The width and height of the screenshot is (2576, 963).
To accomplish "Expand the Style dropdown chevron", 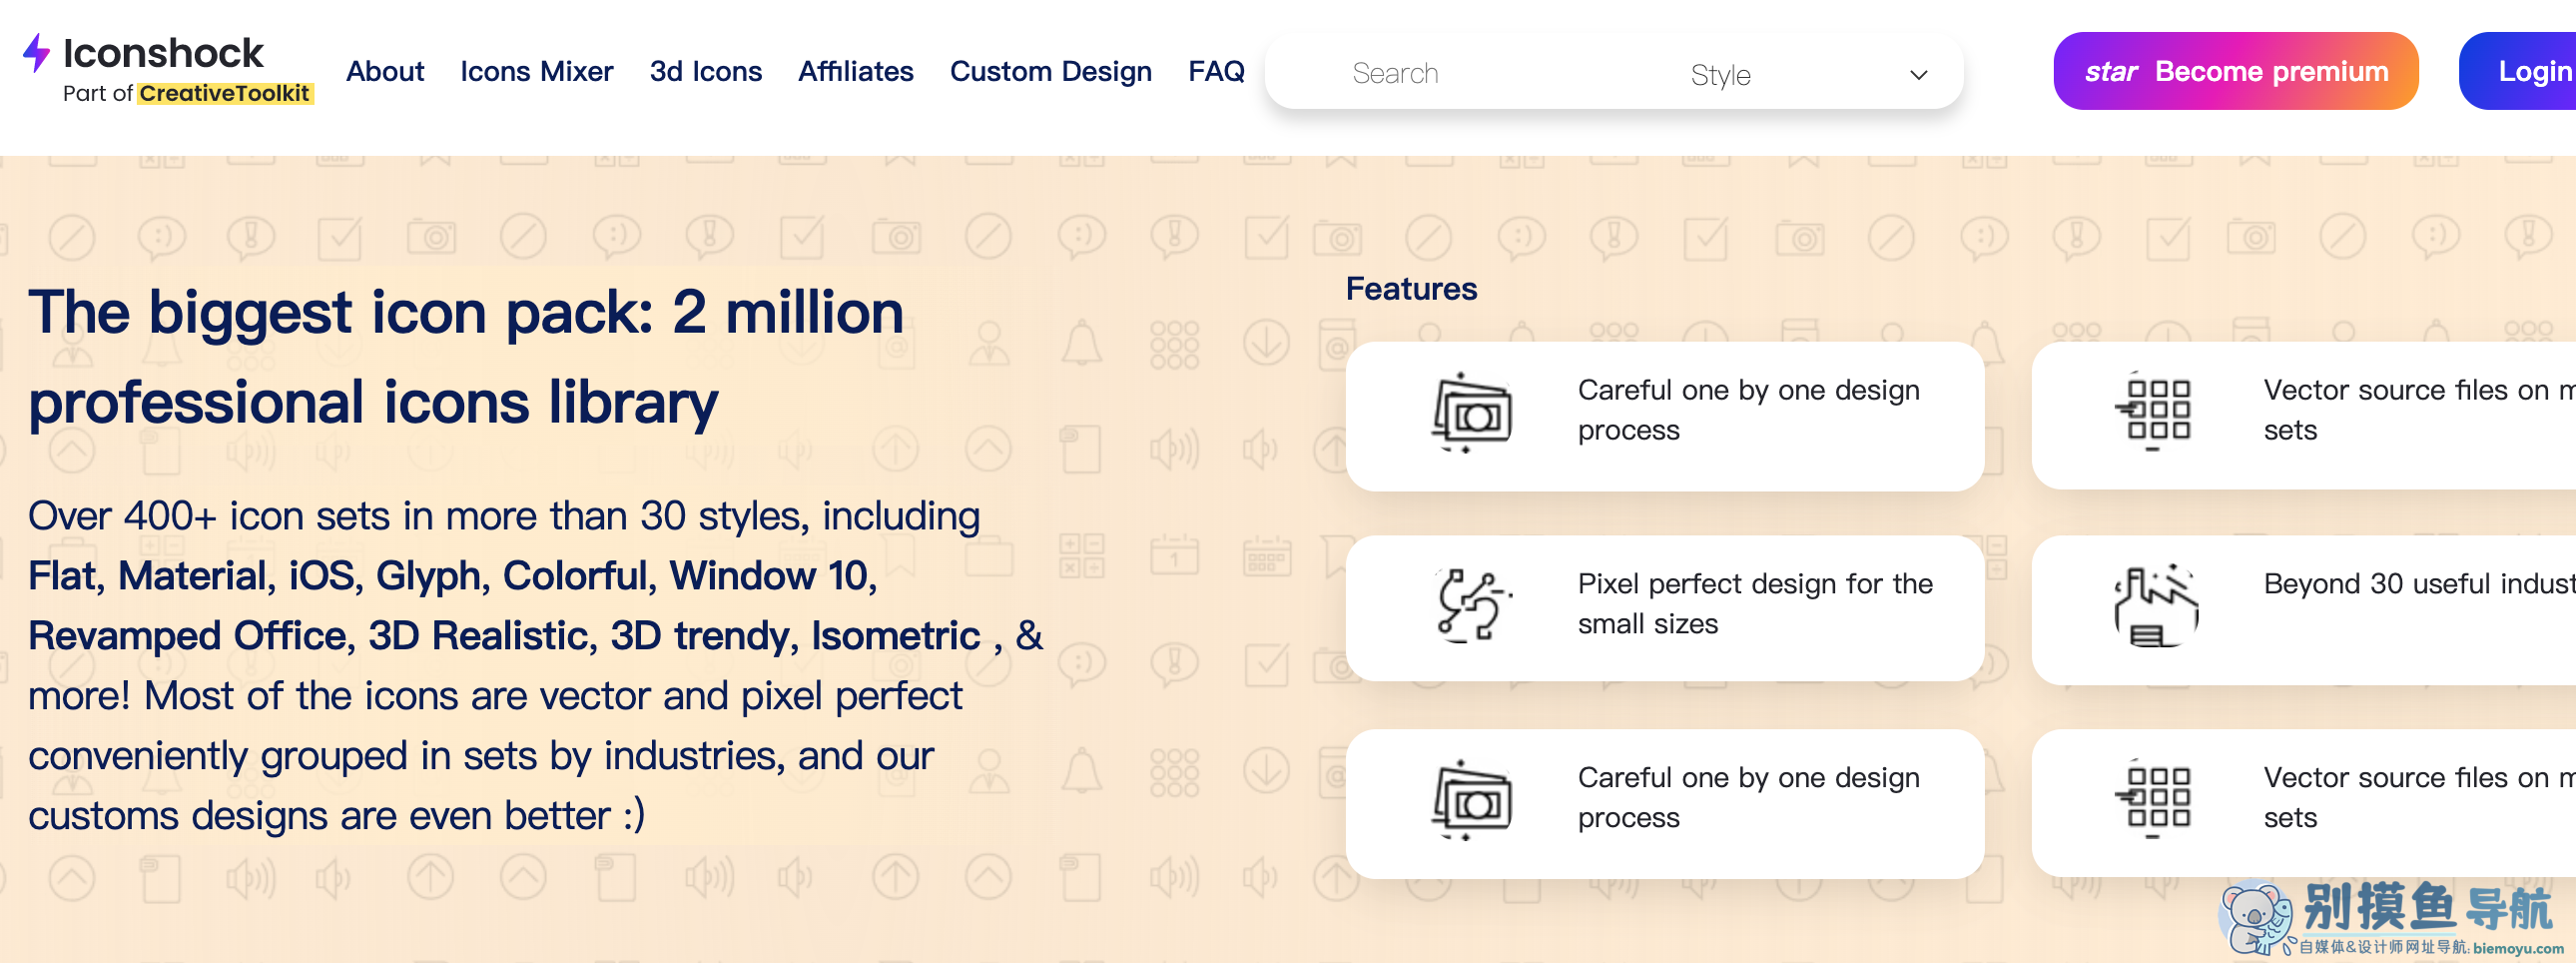I will (x=1918, y=75).
